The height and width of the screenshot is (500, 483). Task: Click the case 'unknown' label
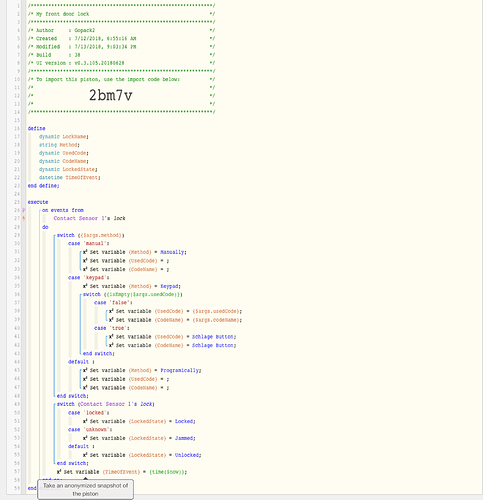[x=90, y=429]
